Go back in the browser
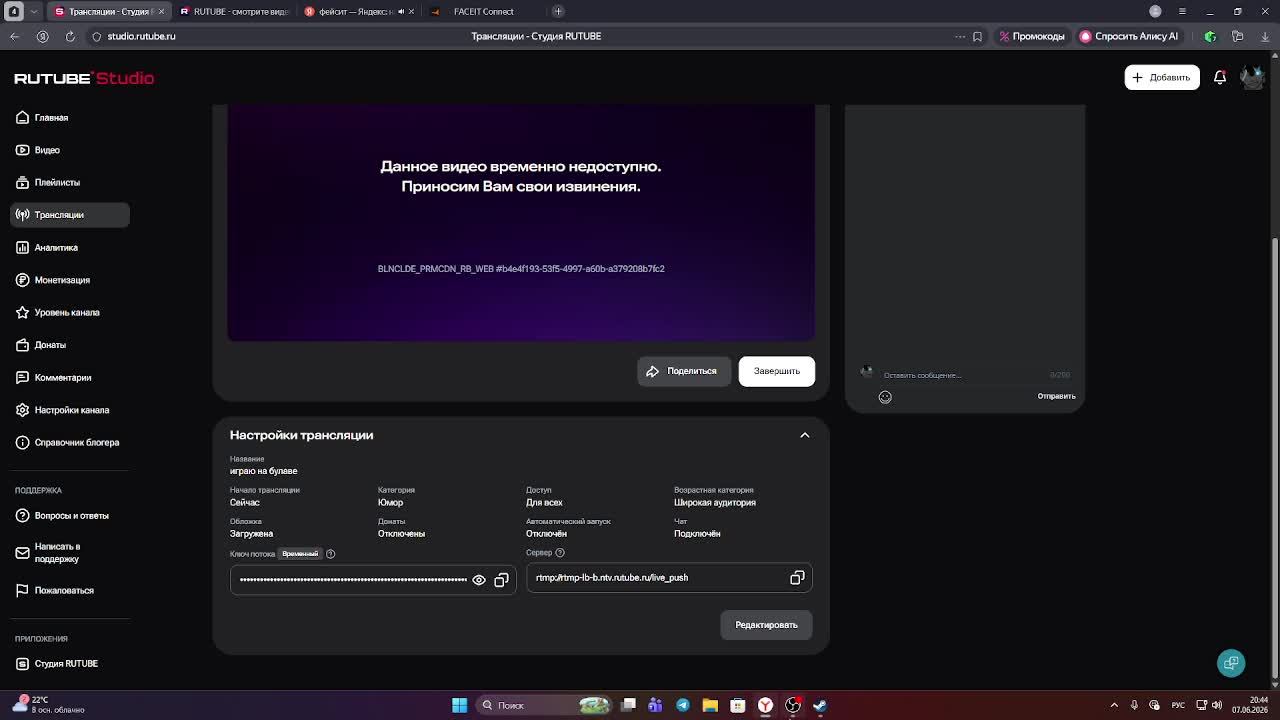The width and height of the screenshot is (1280, 720). [x=14, y=36]
